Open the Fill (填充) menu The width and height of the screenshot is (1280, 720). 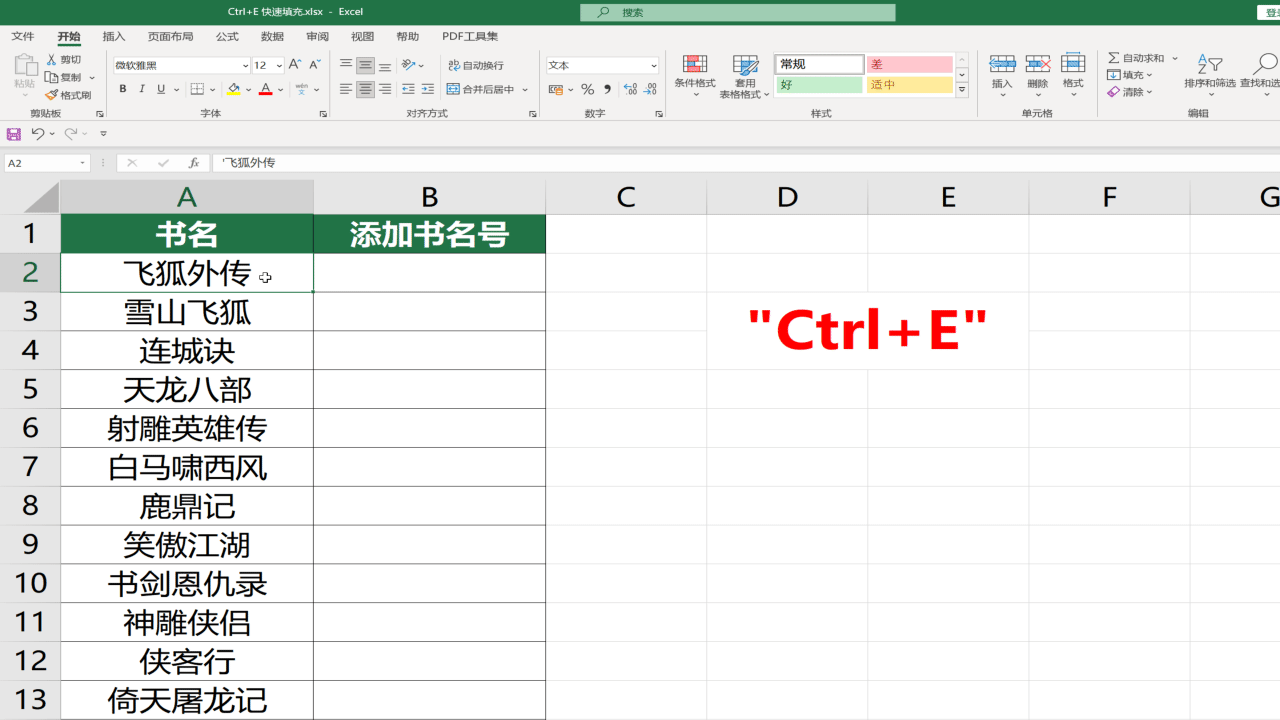pyautogui.click(x=1130, y=75)
